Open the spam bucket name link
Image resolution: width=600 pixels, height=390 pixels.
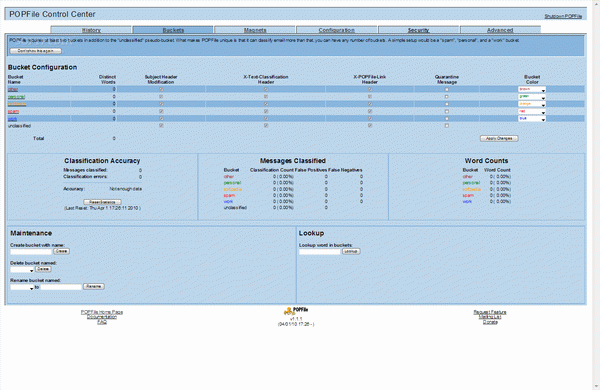(x=13, y=111)
